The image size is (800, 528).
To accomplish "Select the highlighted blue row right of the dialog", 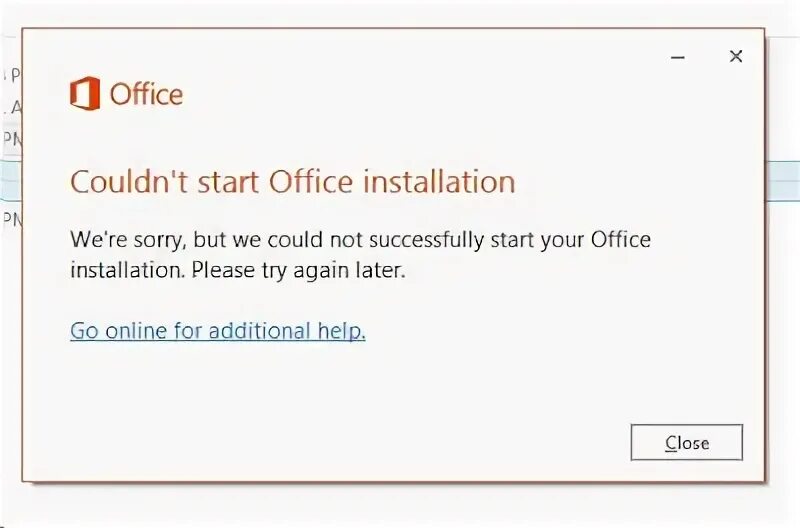I will click(783, 181).
